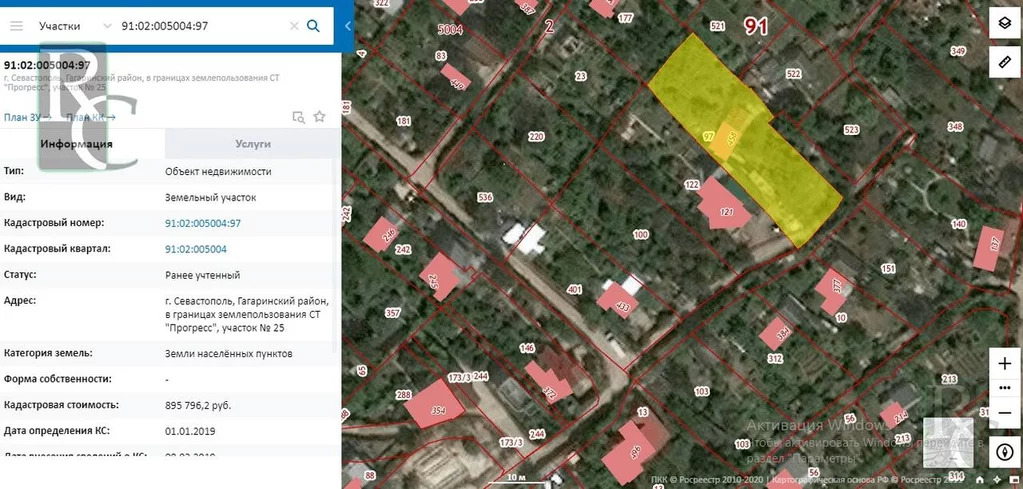Click the parcel labeled 348 on map
The image size is (1023, 489).
click(x=955, y=126)
